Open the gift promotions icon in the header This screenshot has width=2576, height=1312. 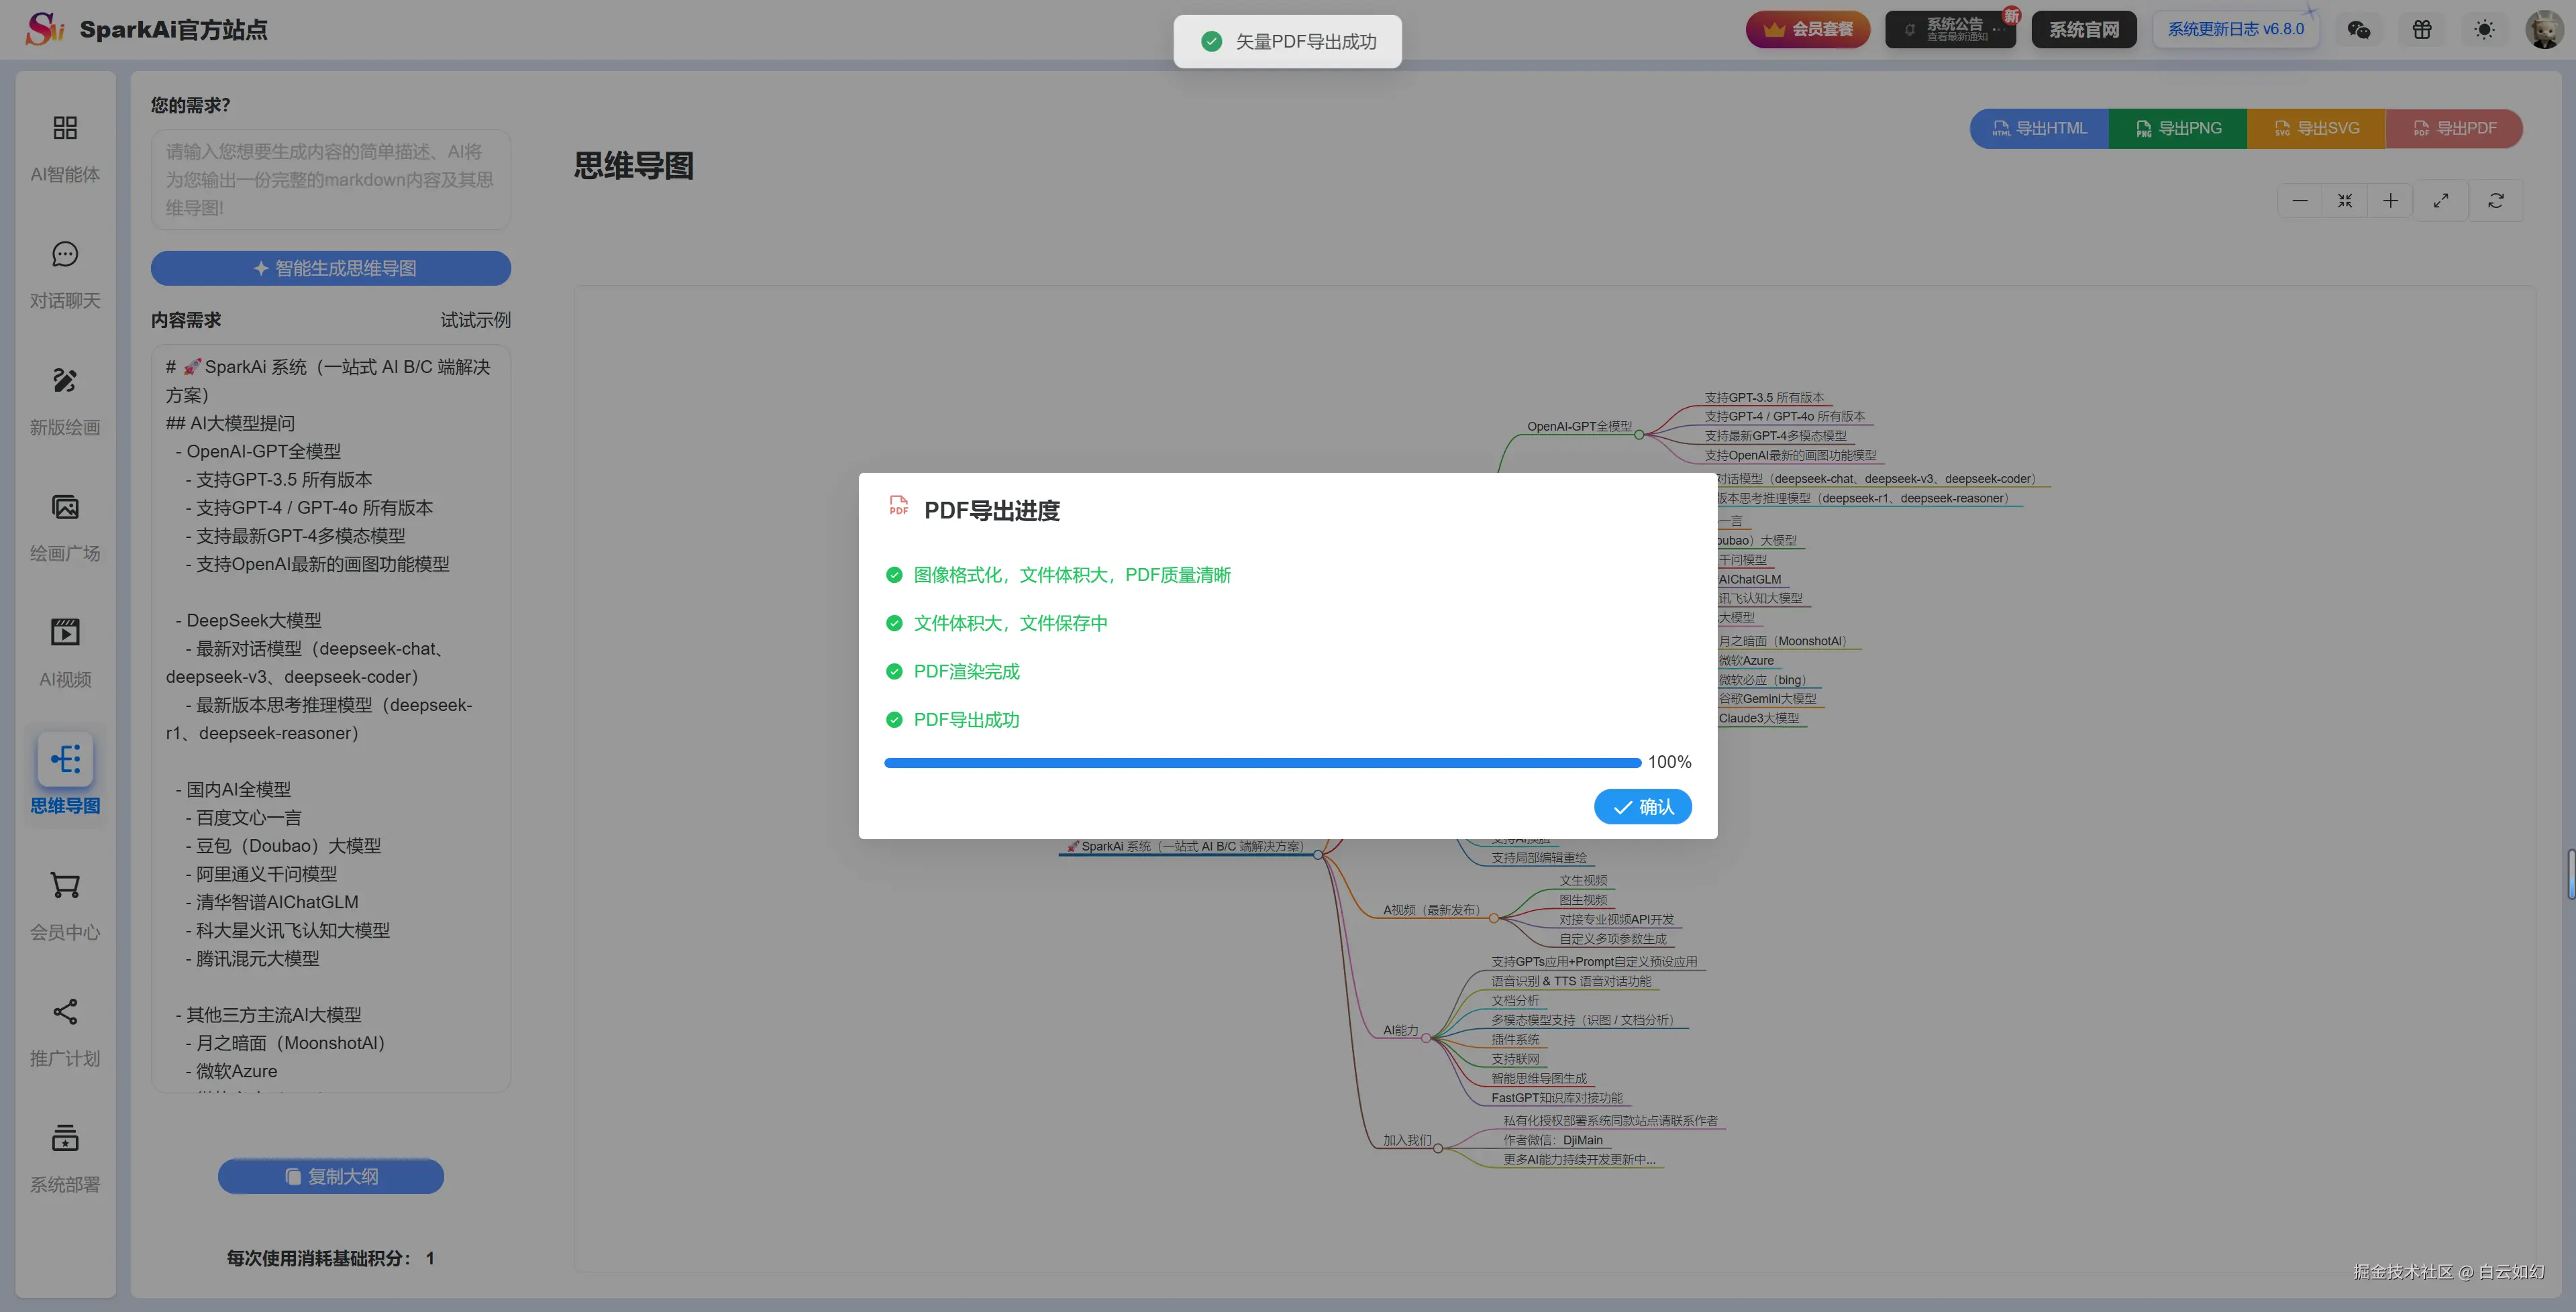coord(2421,29)
